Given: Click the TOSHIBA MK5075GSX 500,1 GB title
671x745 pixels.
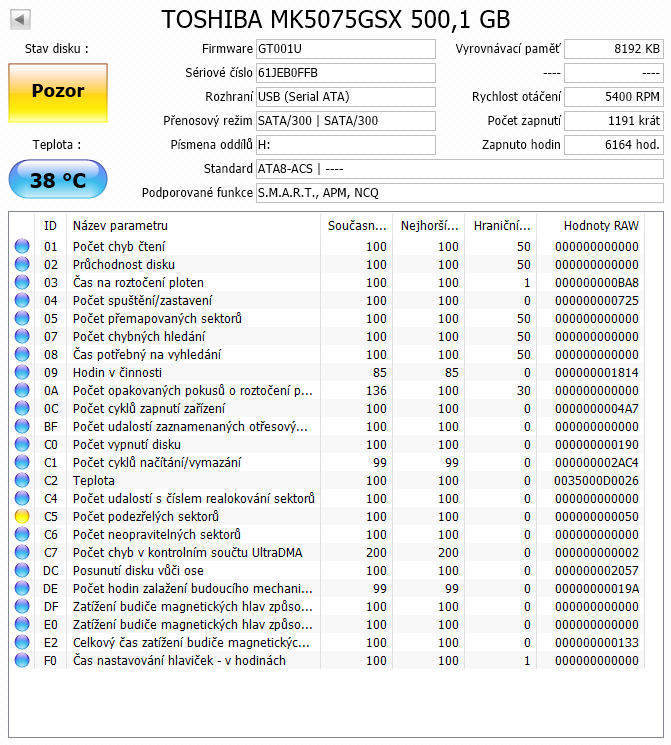Looking at the screenshot, I should 336,19.
